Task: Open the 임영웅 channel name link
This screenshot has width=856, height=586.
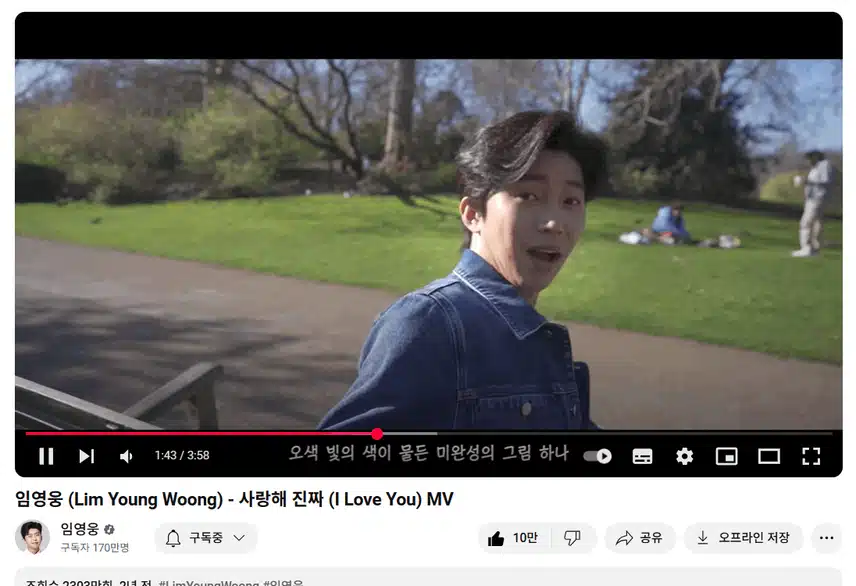Action: 80,529
